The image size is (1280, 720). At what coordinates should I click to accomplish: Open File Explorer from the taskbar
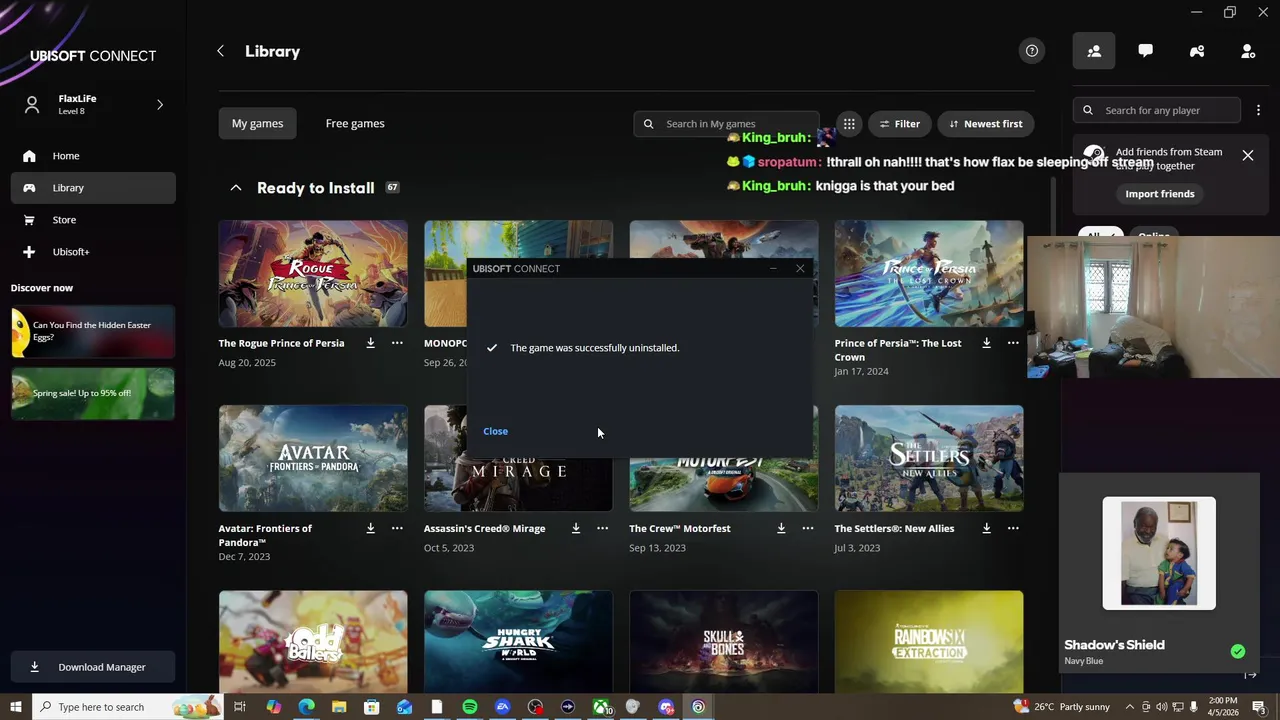click(x=339, y=707)
